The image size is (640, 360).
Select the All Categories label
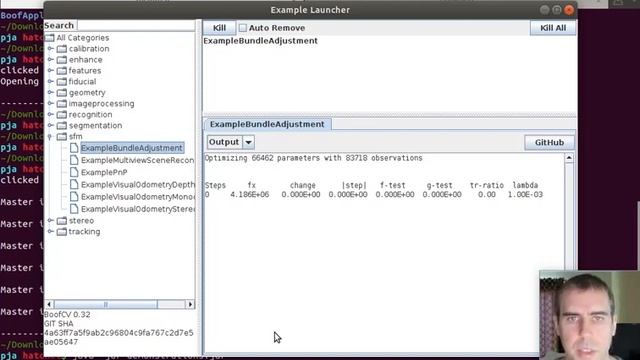click(x=83, y=38)
